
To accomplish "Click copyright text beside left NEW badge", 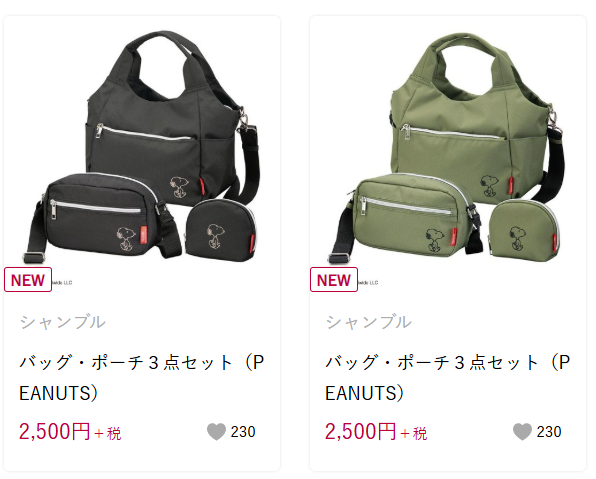I will click(62, 283).
